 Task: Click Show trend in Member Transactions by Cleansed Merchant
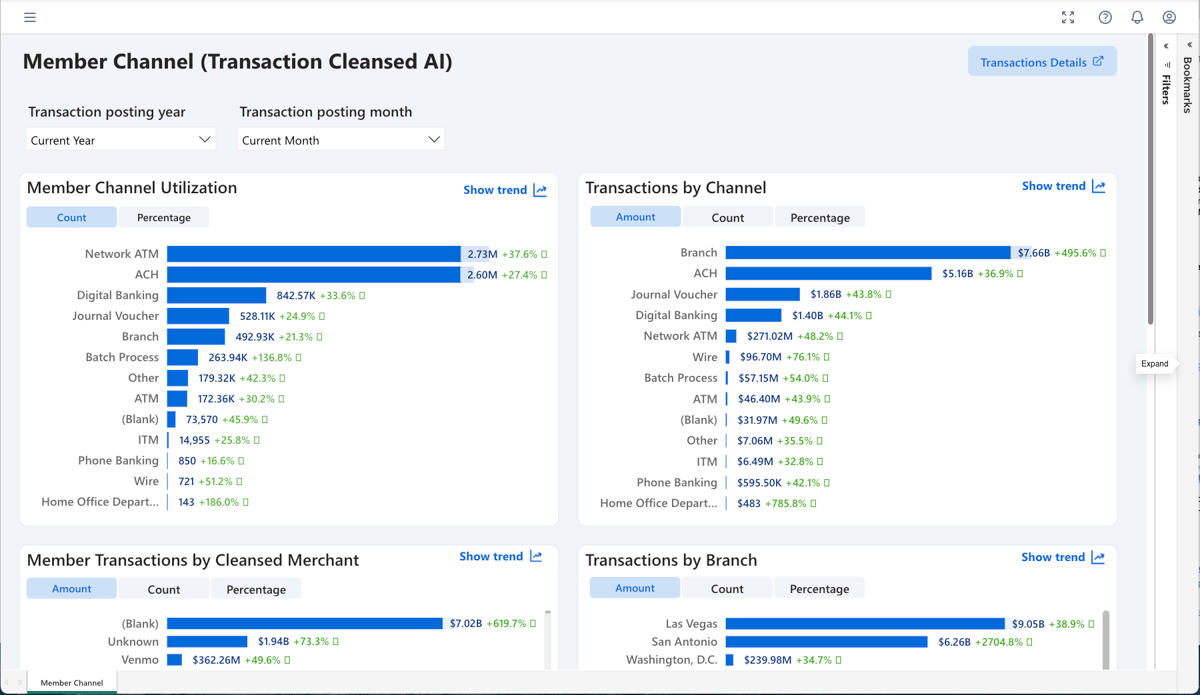point(500,557)
